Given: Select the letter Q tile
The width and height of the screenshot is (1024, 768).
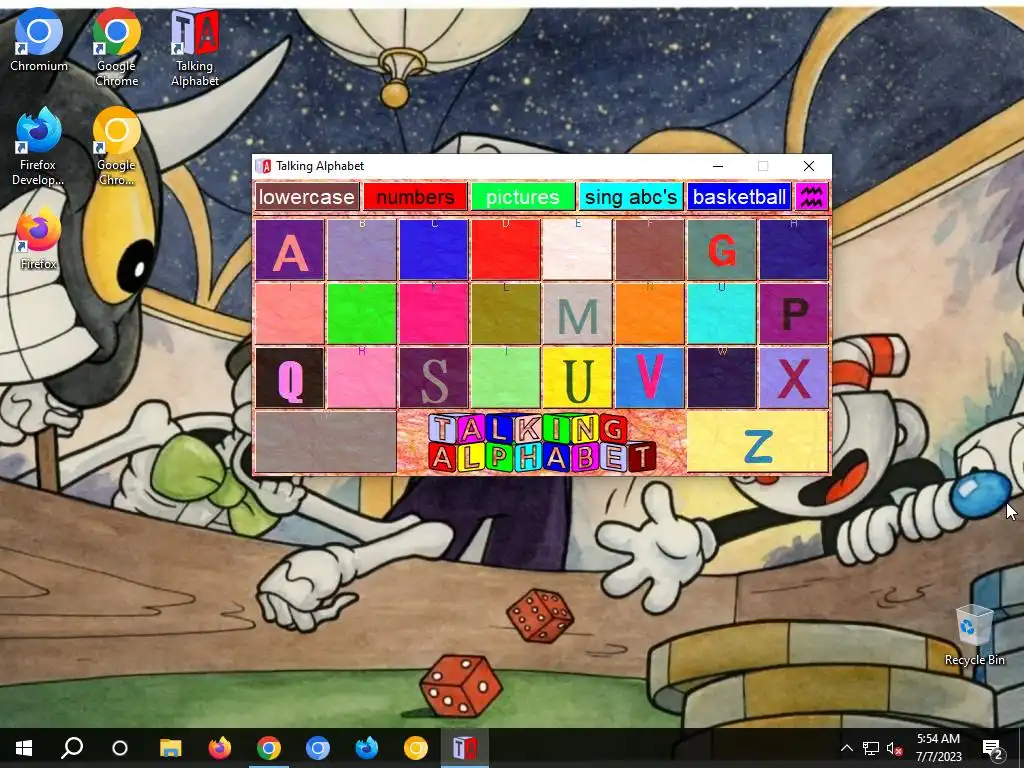Looking at the screenshot, I should click(x=290, y=377).
